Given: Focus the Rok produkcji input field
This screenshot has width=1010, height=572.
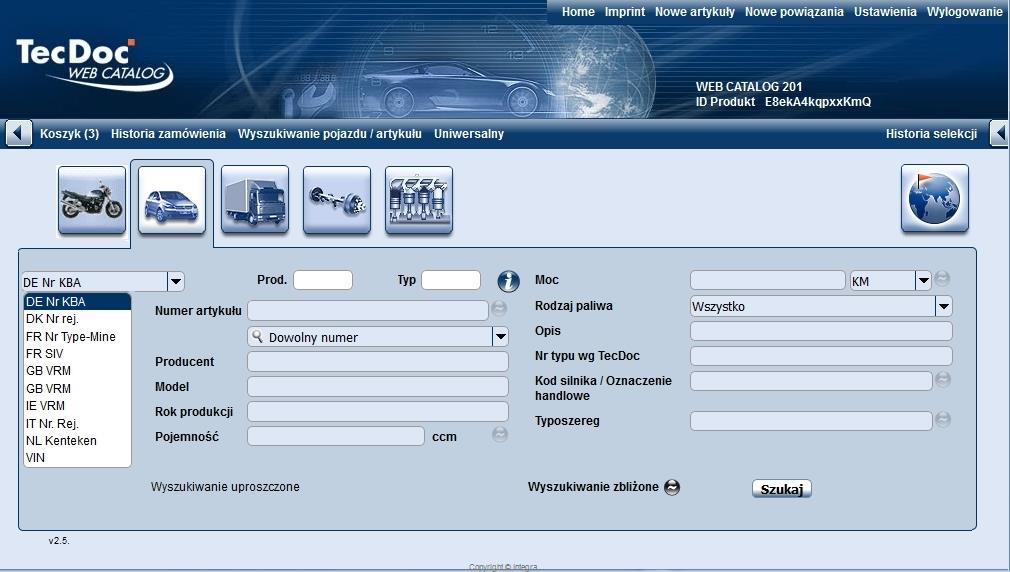Looking at the screenshot, I should pyautogui.click(x=378, y=412).
